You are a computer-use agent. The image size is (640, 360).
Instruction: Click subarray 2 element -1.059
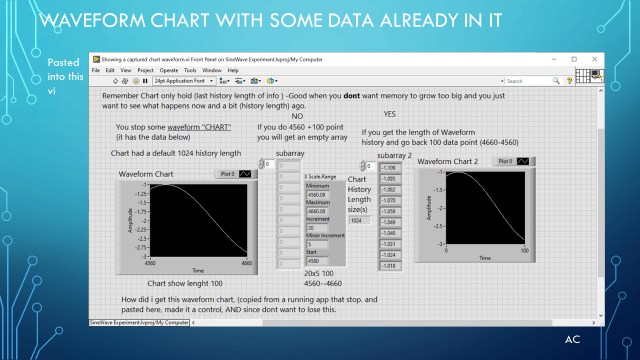click(390, 211)
